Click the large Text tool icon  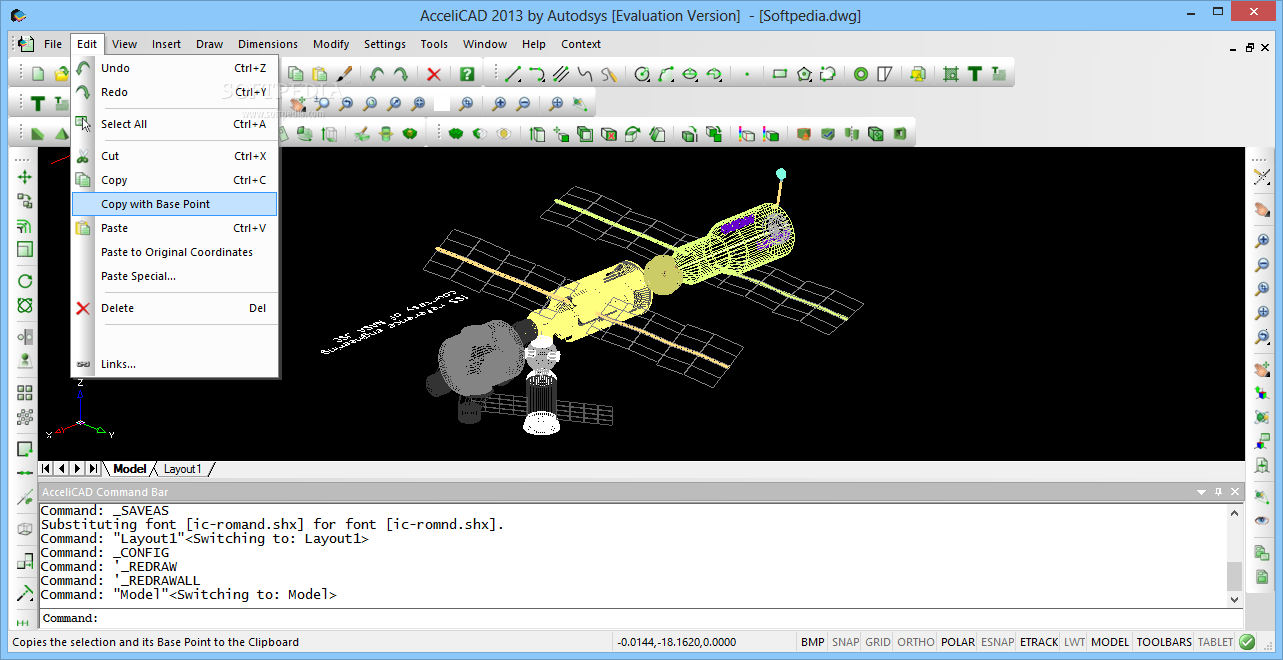tap(974, 74)
